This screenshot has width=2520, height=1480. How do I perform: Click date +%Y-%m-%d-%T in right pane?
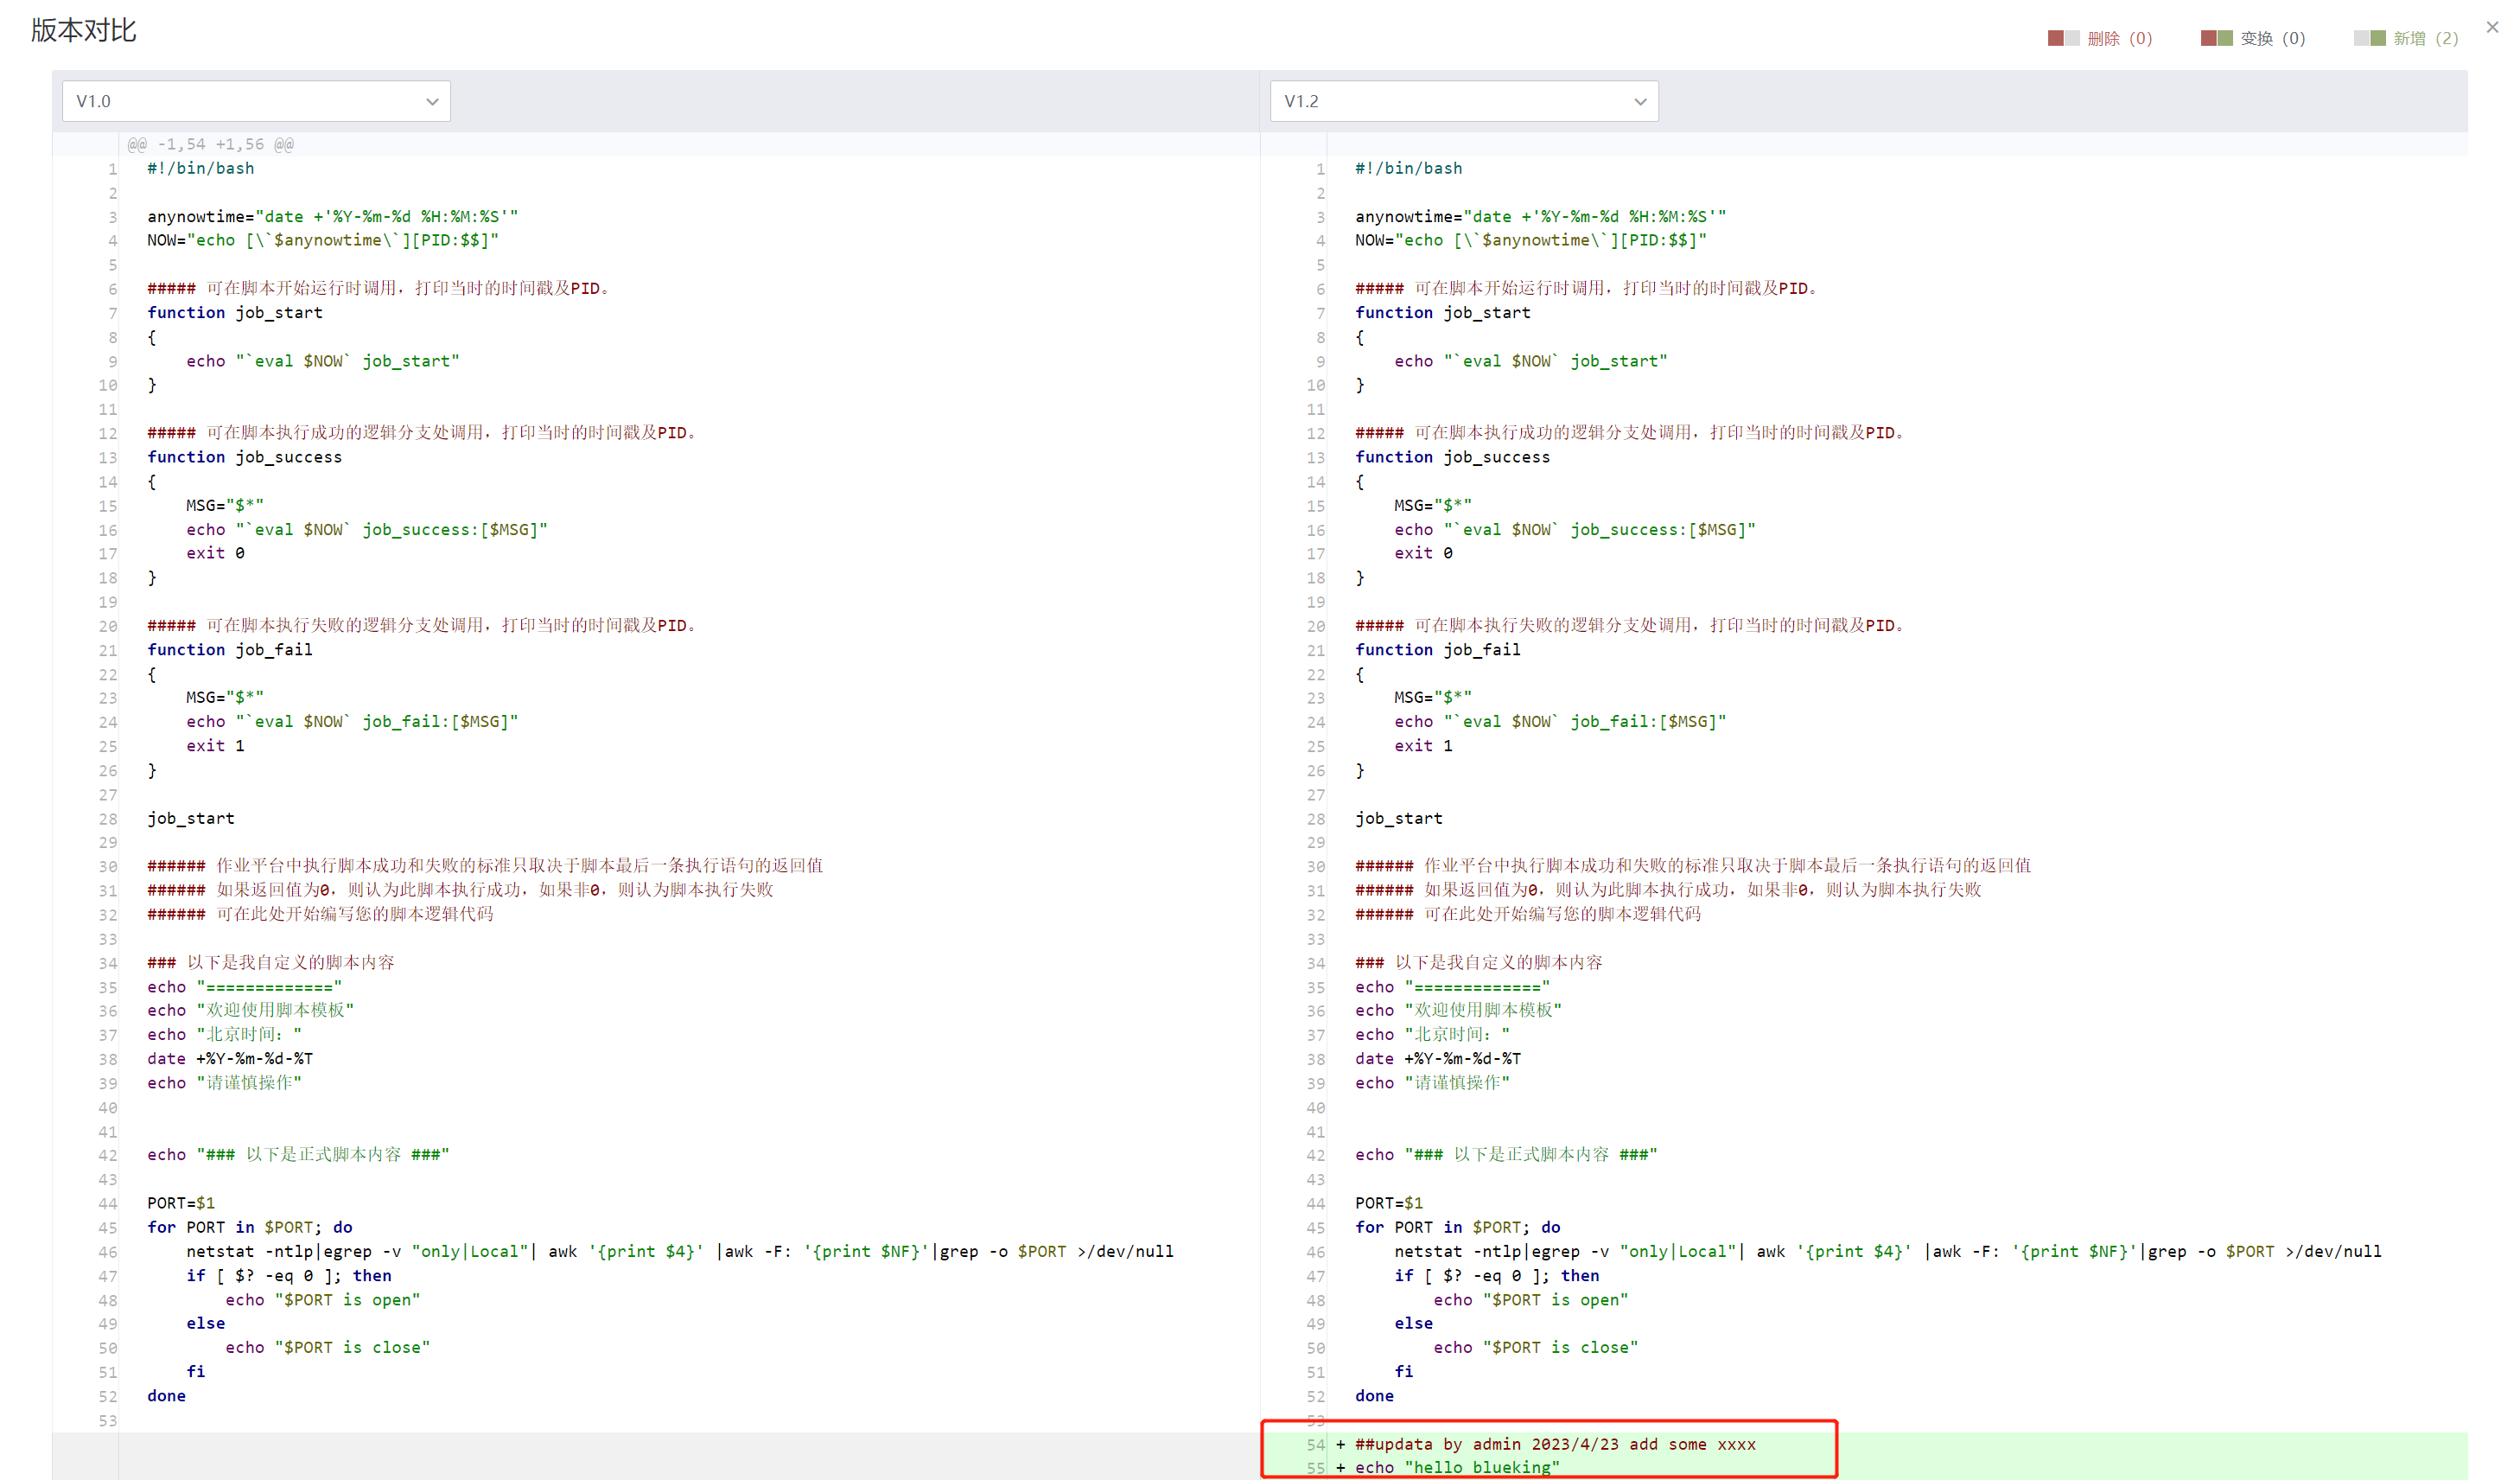point(1438,1058)
